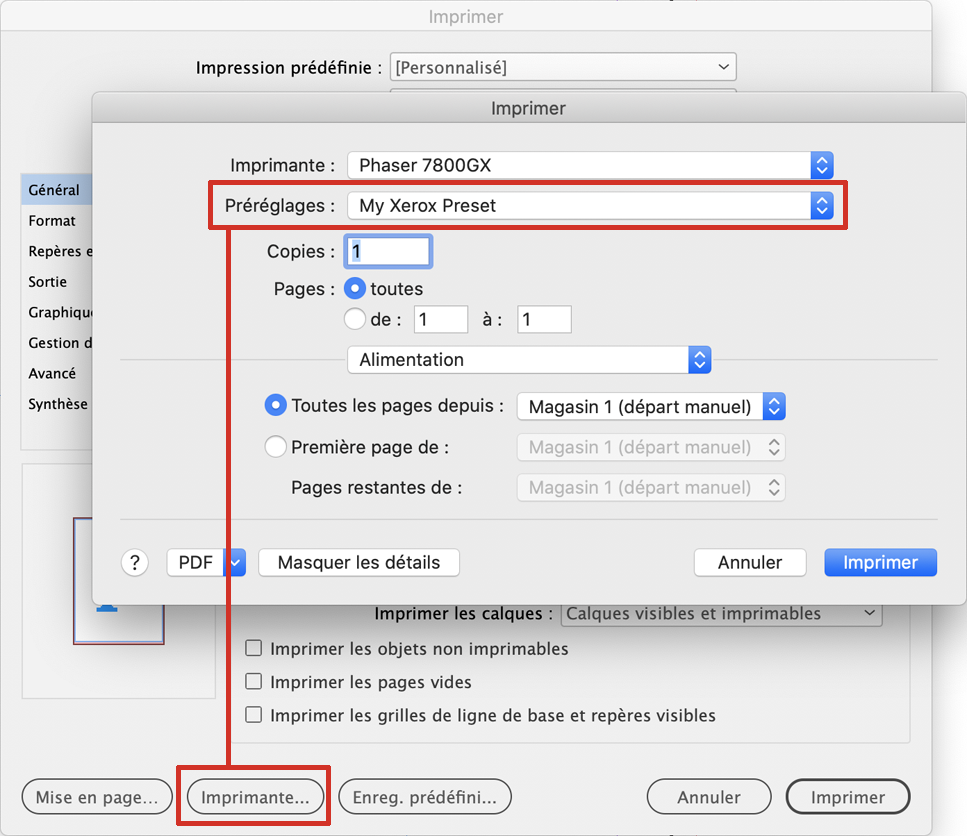
Task: Click the highlighted "Imprimante..." button
Action: click(x=253, y=796)
